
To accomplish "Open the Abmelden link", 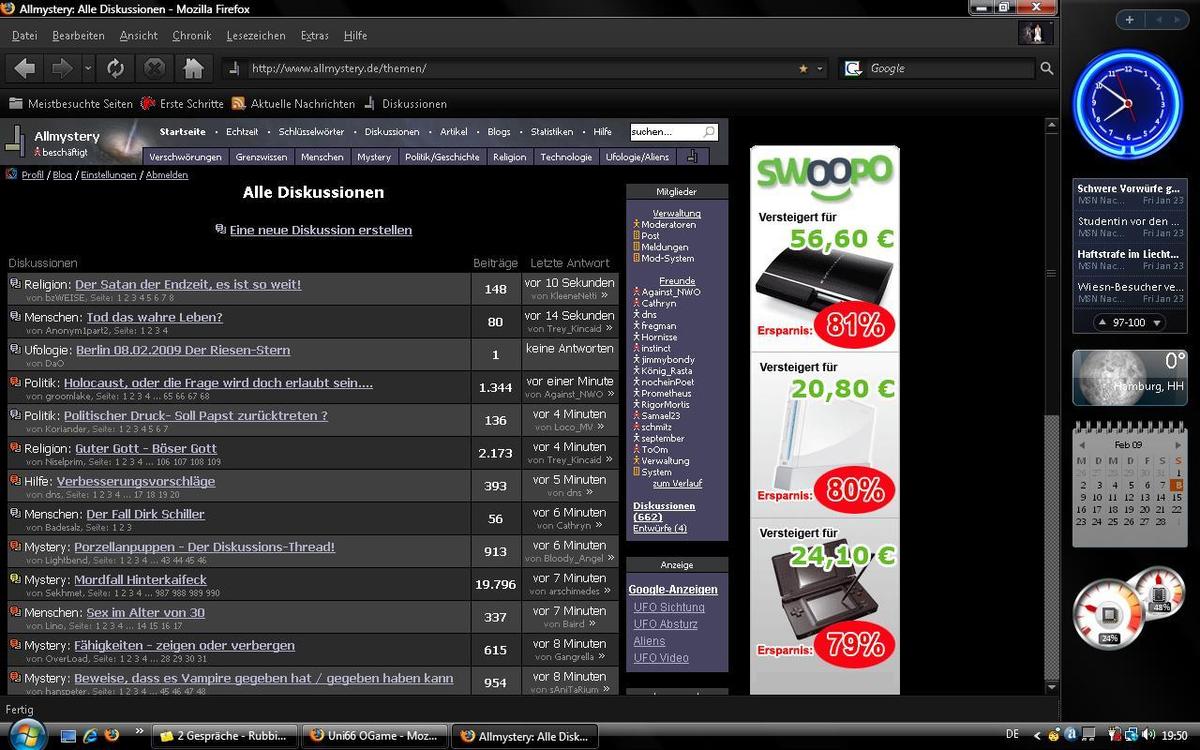I will [167, 175].
